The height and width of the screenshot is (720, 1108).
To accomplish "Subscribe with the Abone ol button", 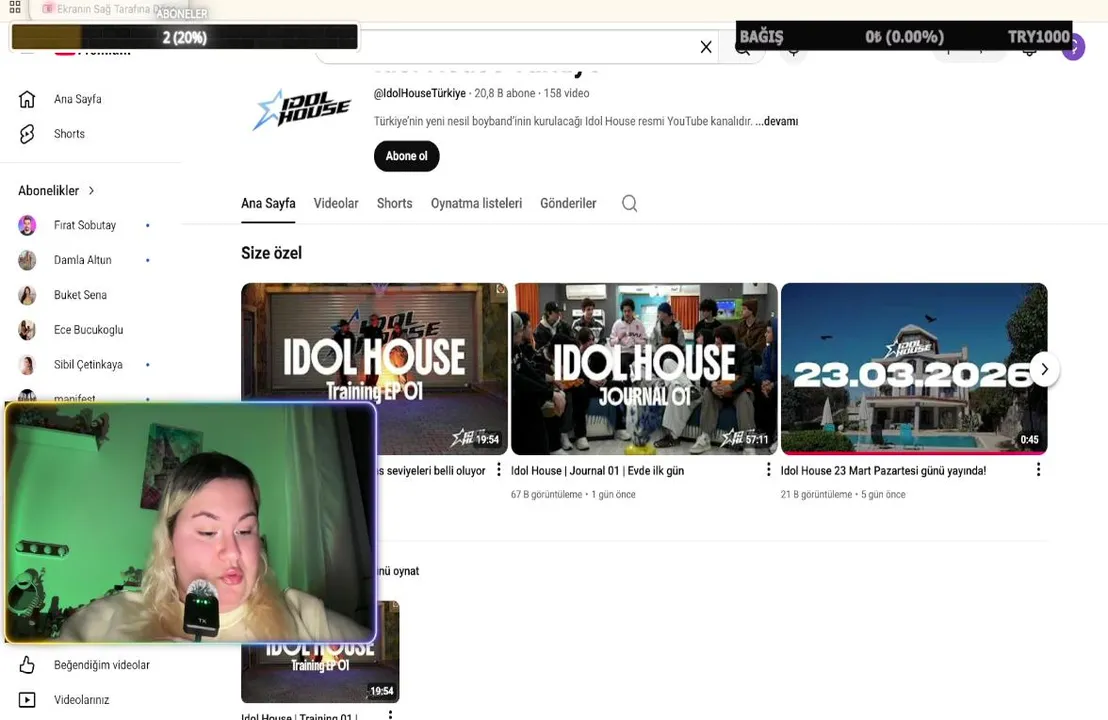I will tap(406, 156).
